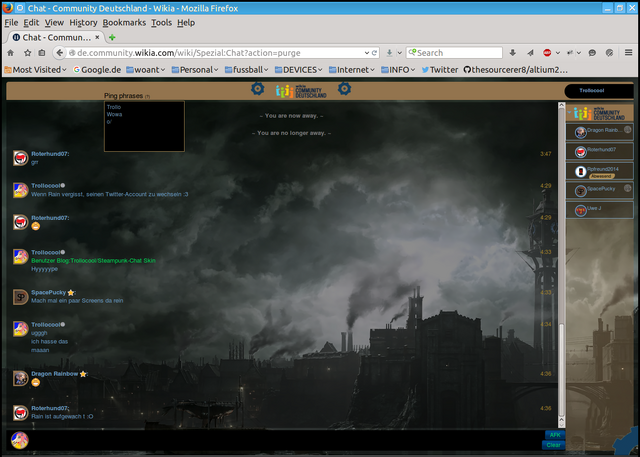640x457 pixels.
Task: Click the small extension icon left of the hamburger group
Action: click(570, 53)
